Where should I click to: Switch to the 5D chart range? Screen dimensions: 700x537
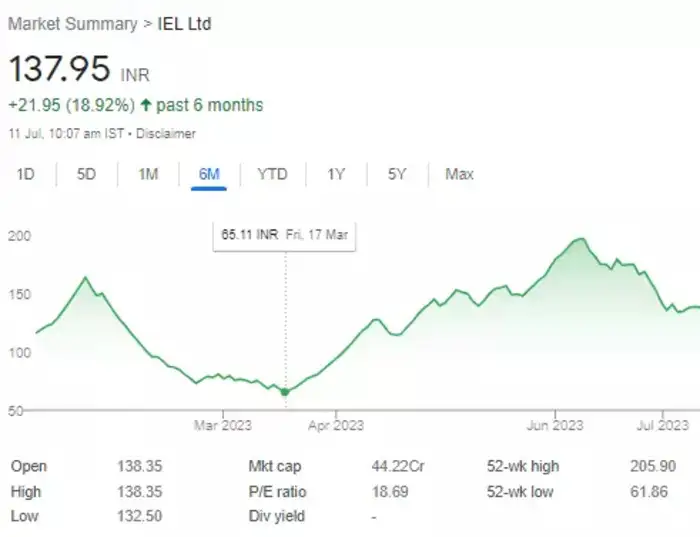pos(87,174)
